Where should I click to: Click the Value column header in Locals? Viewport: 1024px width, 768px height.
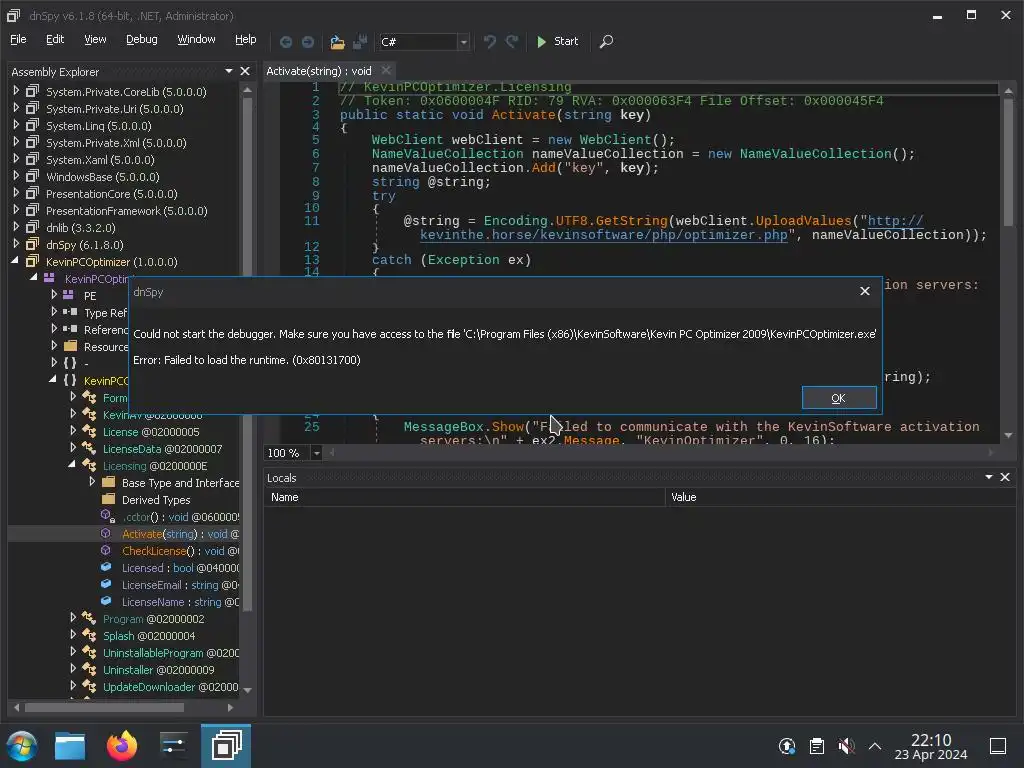(x=840, y=497)
